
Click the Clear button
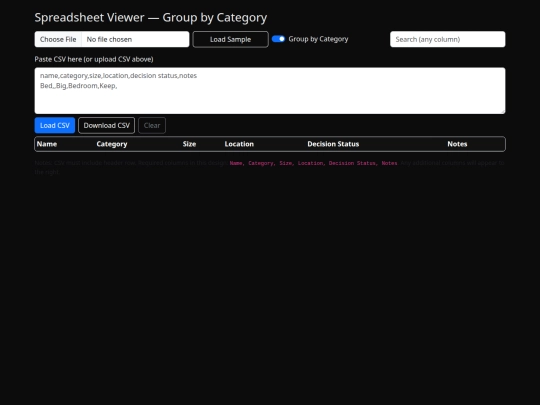[152, 125]
